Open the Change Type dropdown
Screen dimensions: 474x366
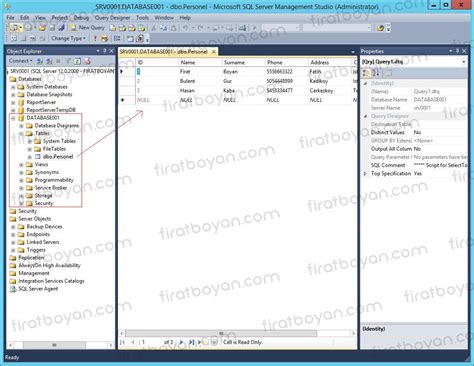click(x=68, y=39)
